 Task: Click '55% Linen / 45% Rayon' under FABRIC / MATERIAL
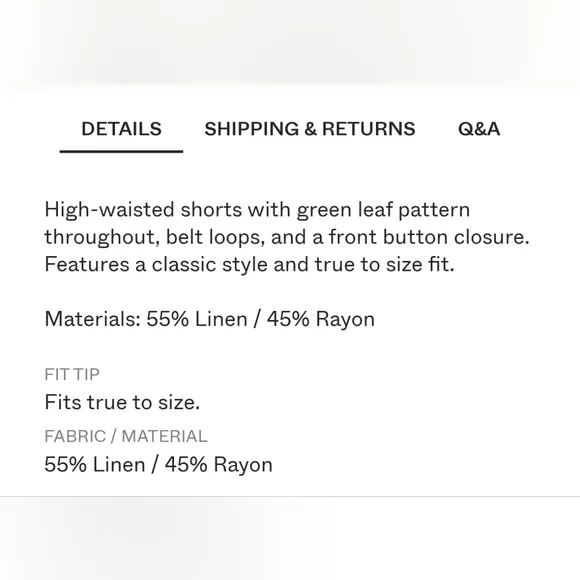click(x=158, y=465)
